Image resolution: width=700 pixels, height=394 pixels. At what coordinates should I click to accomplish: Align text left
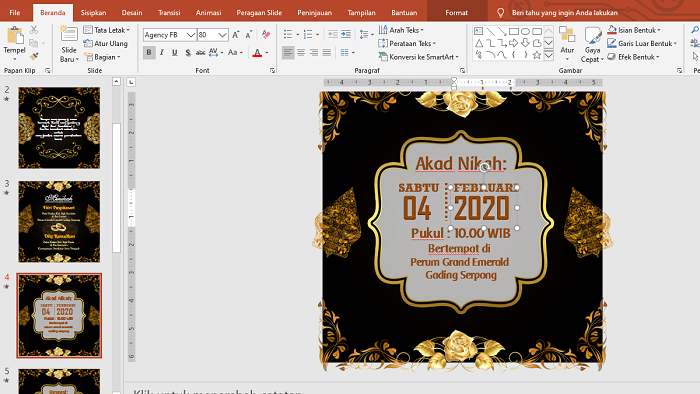(x=288, y=53)
